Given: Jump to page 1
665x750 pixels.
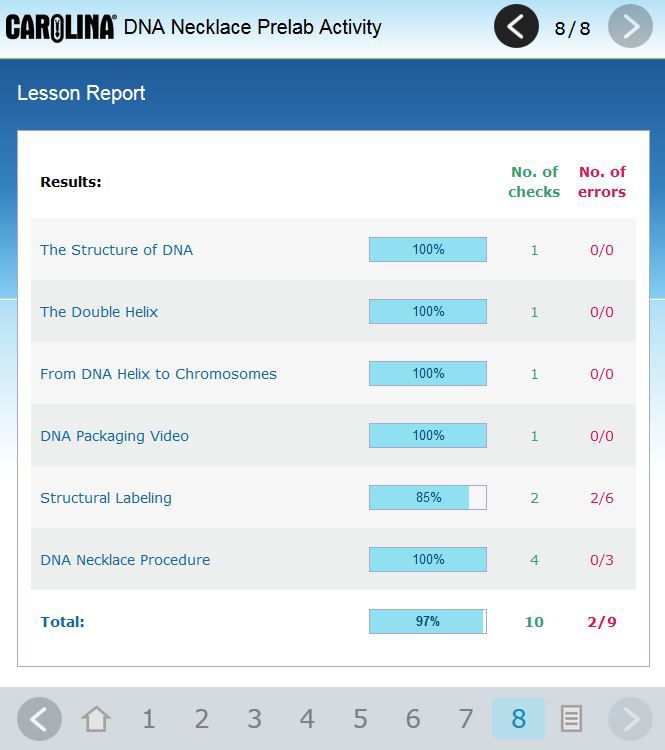Looking at the screenshot, I should coord(149,719).
